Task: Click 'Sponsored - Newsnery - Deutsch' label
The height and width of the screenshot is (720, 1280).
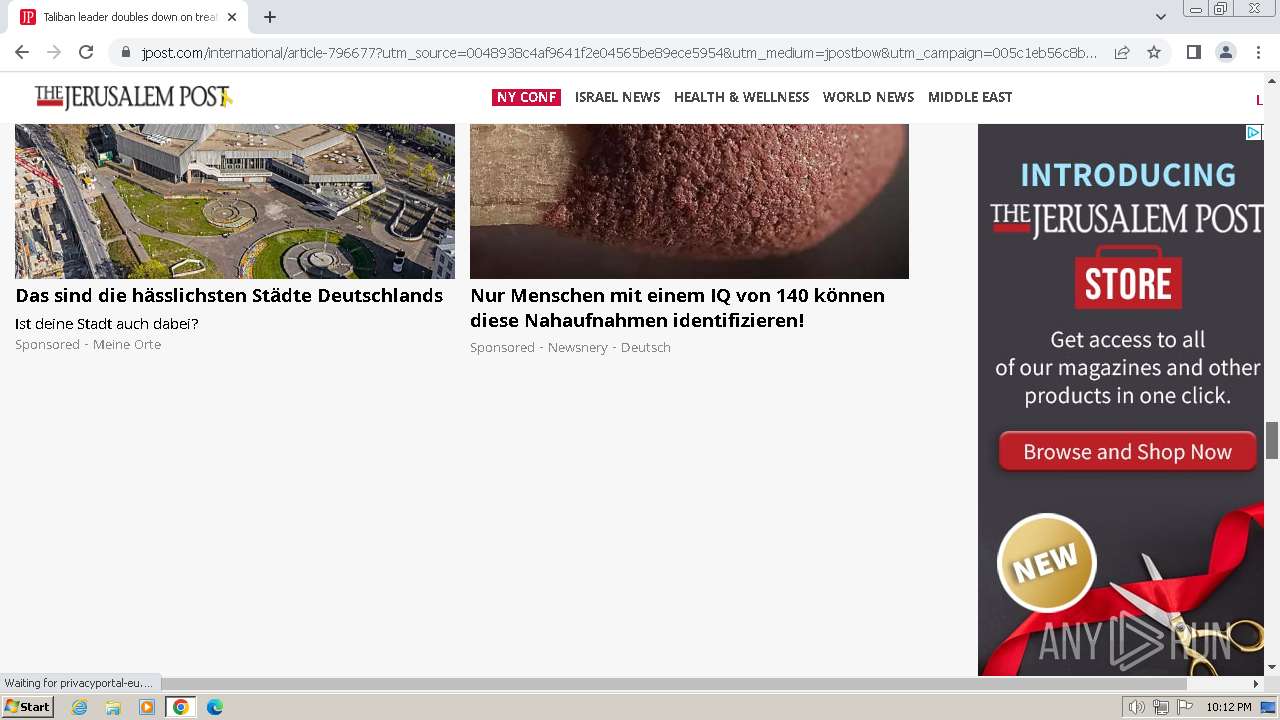Action: pos(570,347)
